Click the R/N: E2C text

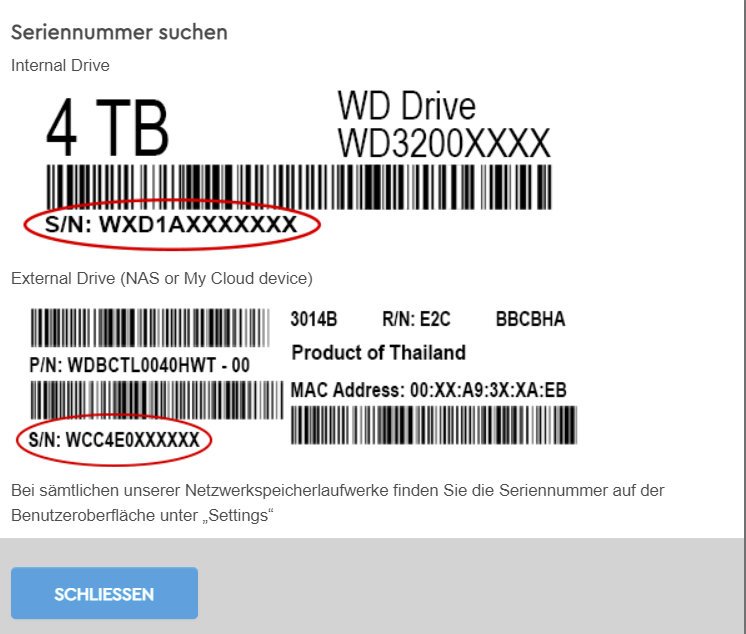pos(416,319)
